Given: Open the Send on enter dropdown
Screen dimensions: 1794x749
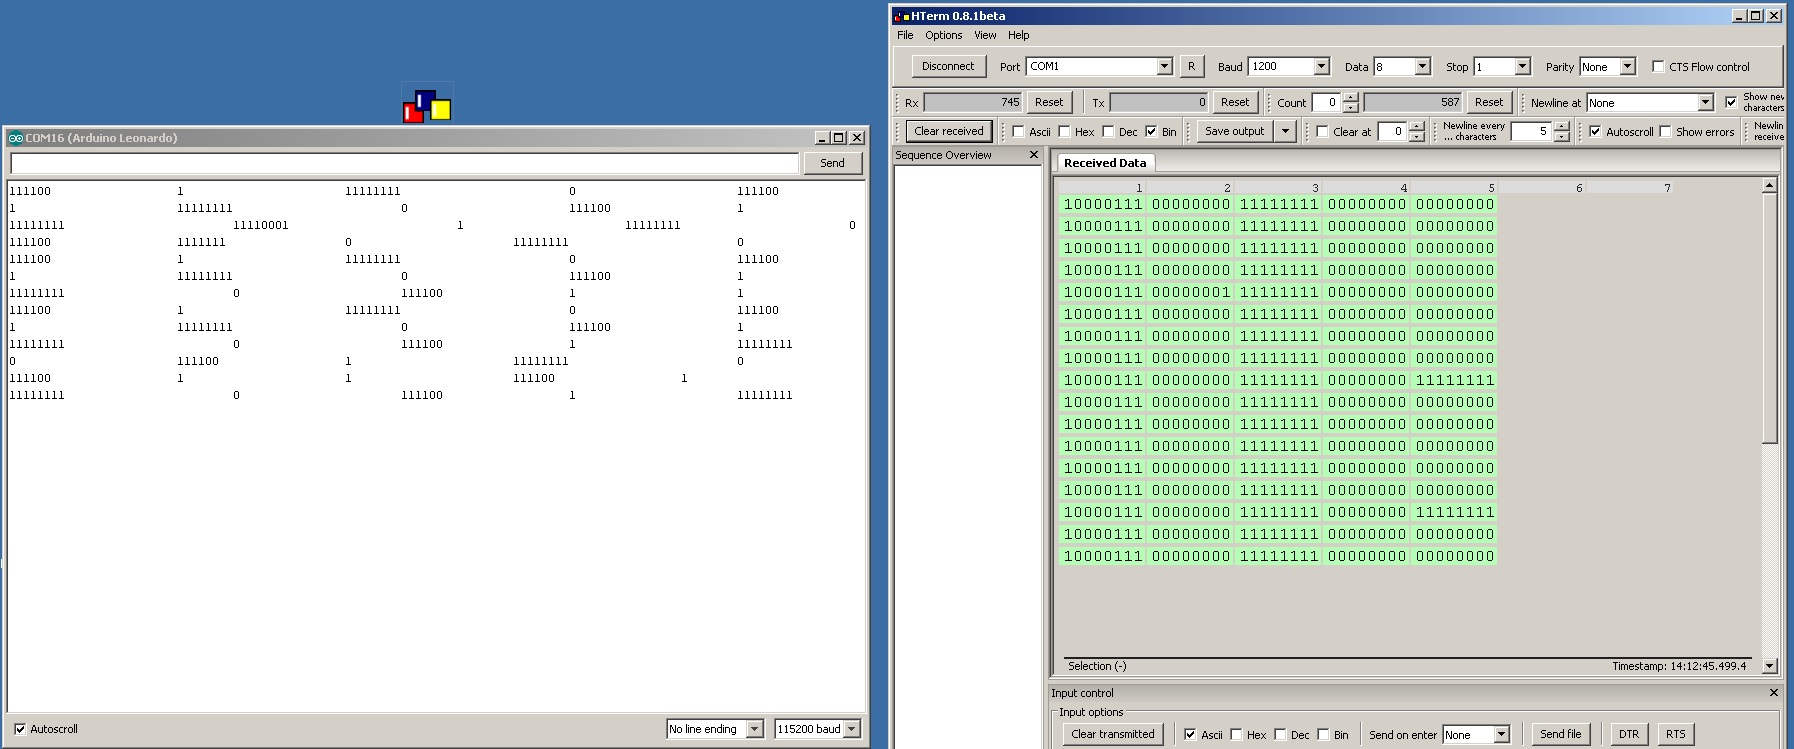Looking at the screenshot, I should [1501, 734].
